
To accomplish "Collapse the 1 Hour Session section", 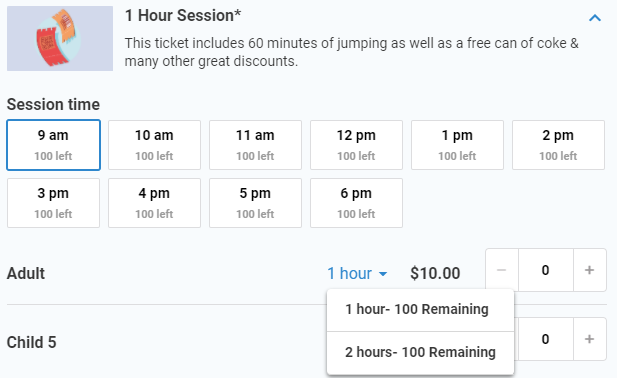I will (x=595, y=18).
